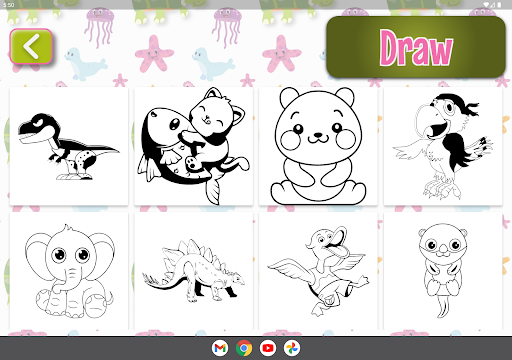
Task: Tap the green back arrow button
Action: coord(31,46)
